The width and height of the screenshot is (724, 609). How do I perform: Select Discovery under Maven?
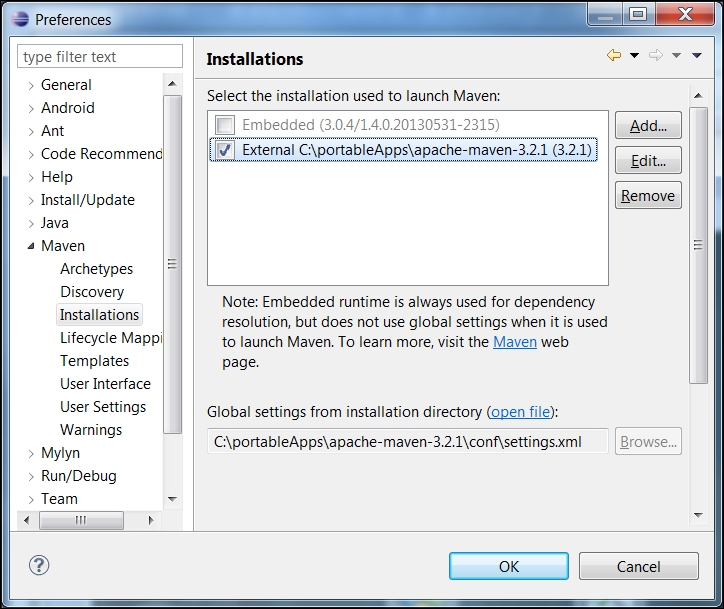[92, 292]
